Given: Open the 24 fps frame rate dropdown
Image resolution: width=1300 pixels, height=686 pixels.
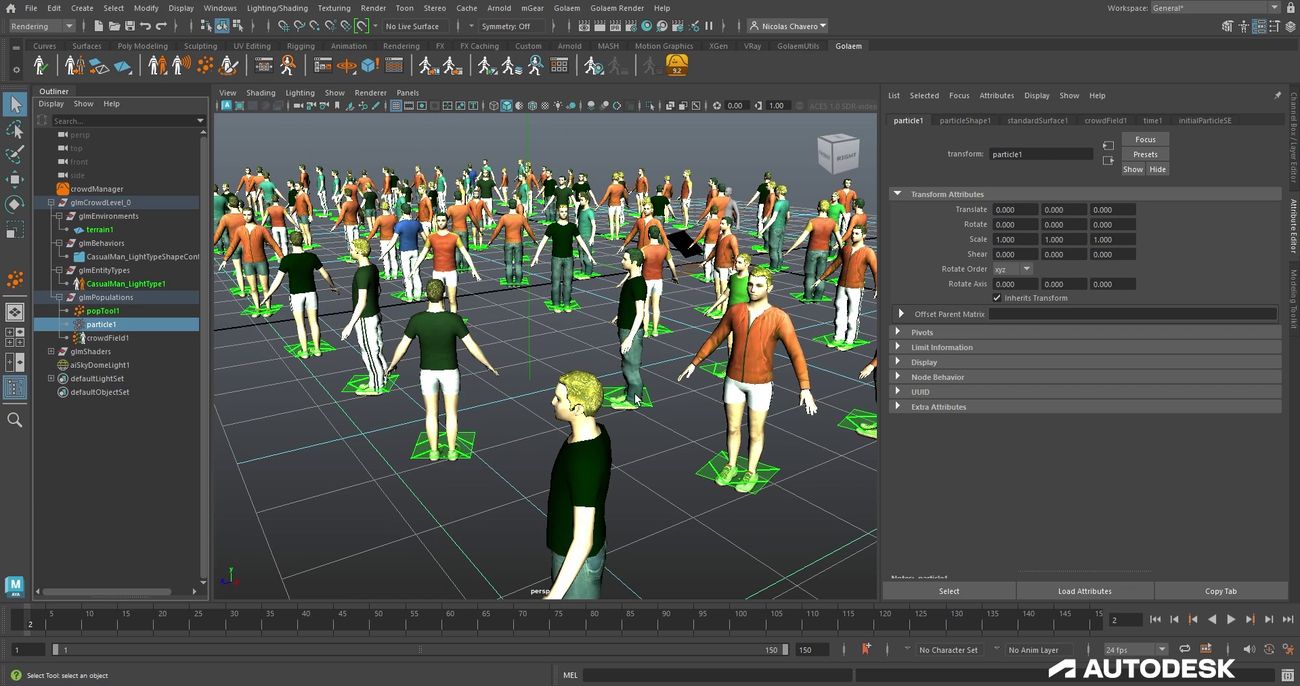Looking at the screenshot, I should (x=1134, y=650).
